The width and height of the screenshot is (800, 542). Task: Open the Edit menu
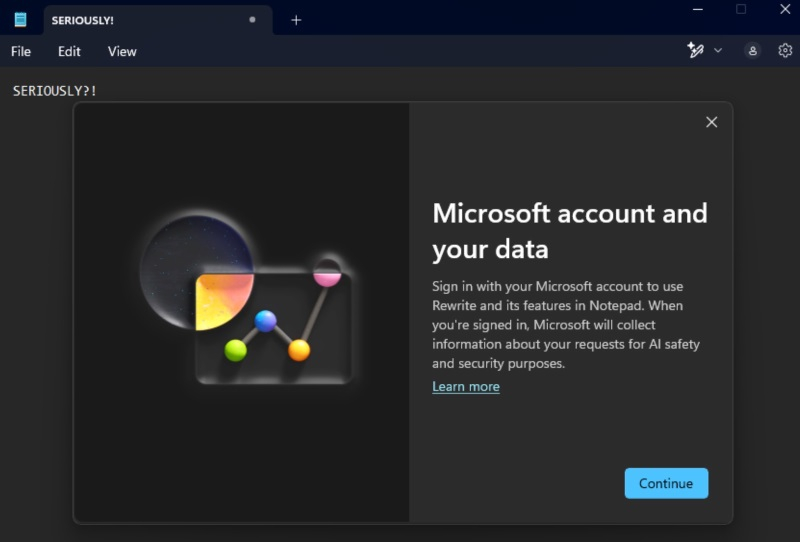click(x=69, y=51)
